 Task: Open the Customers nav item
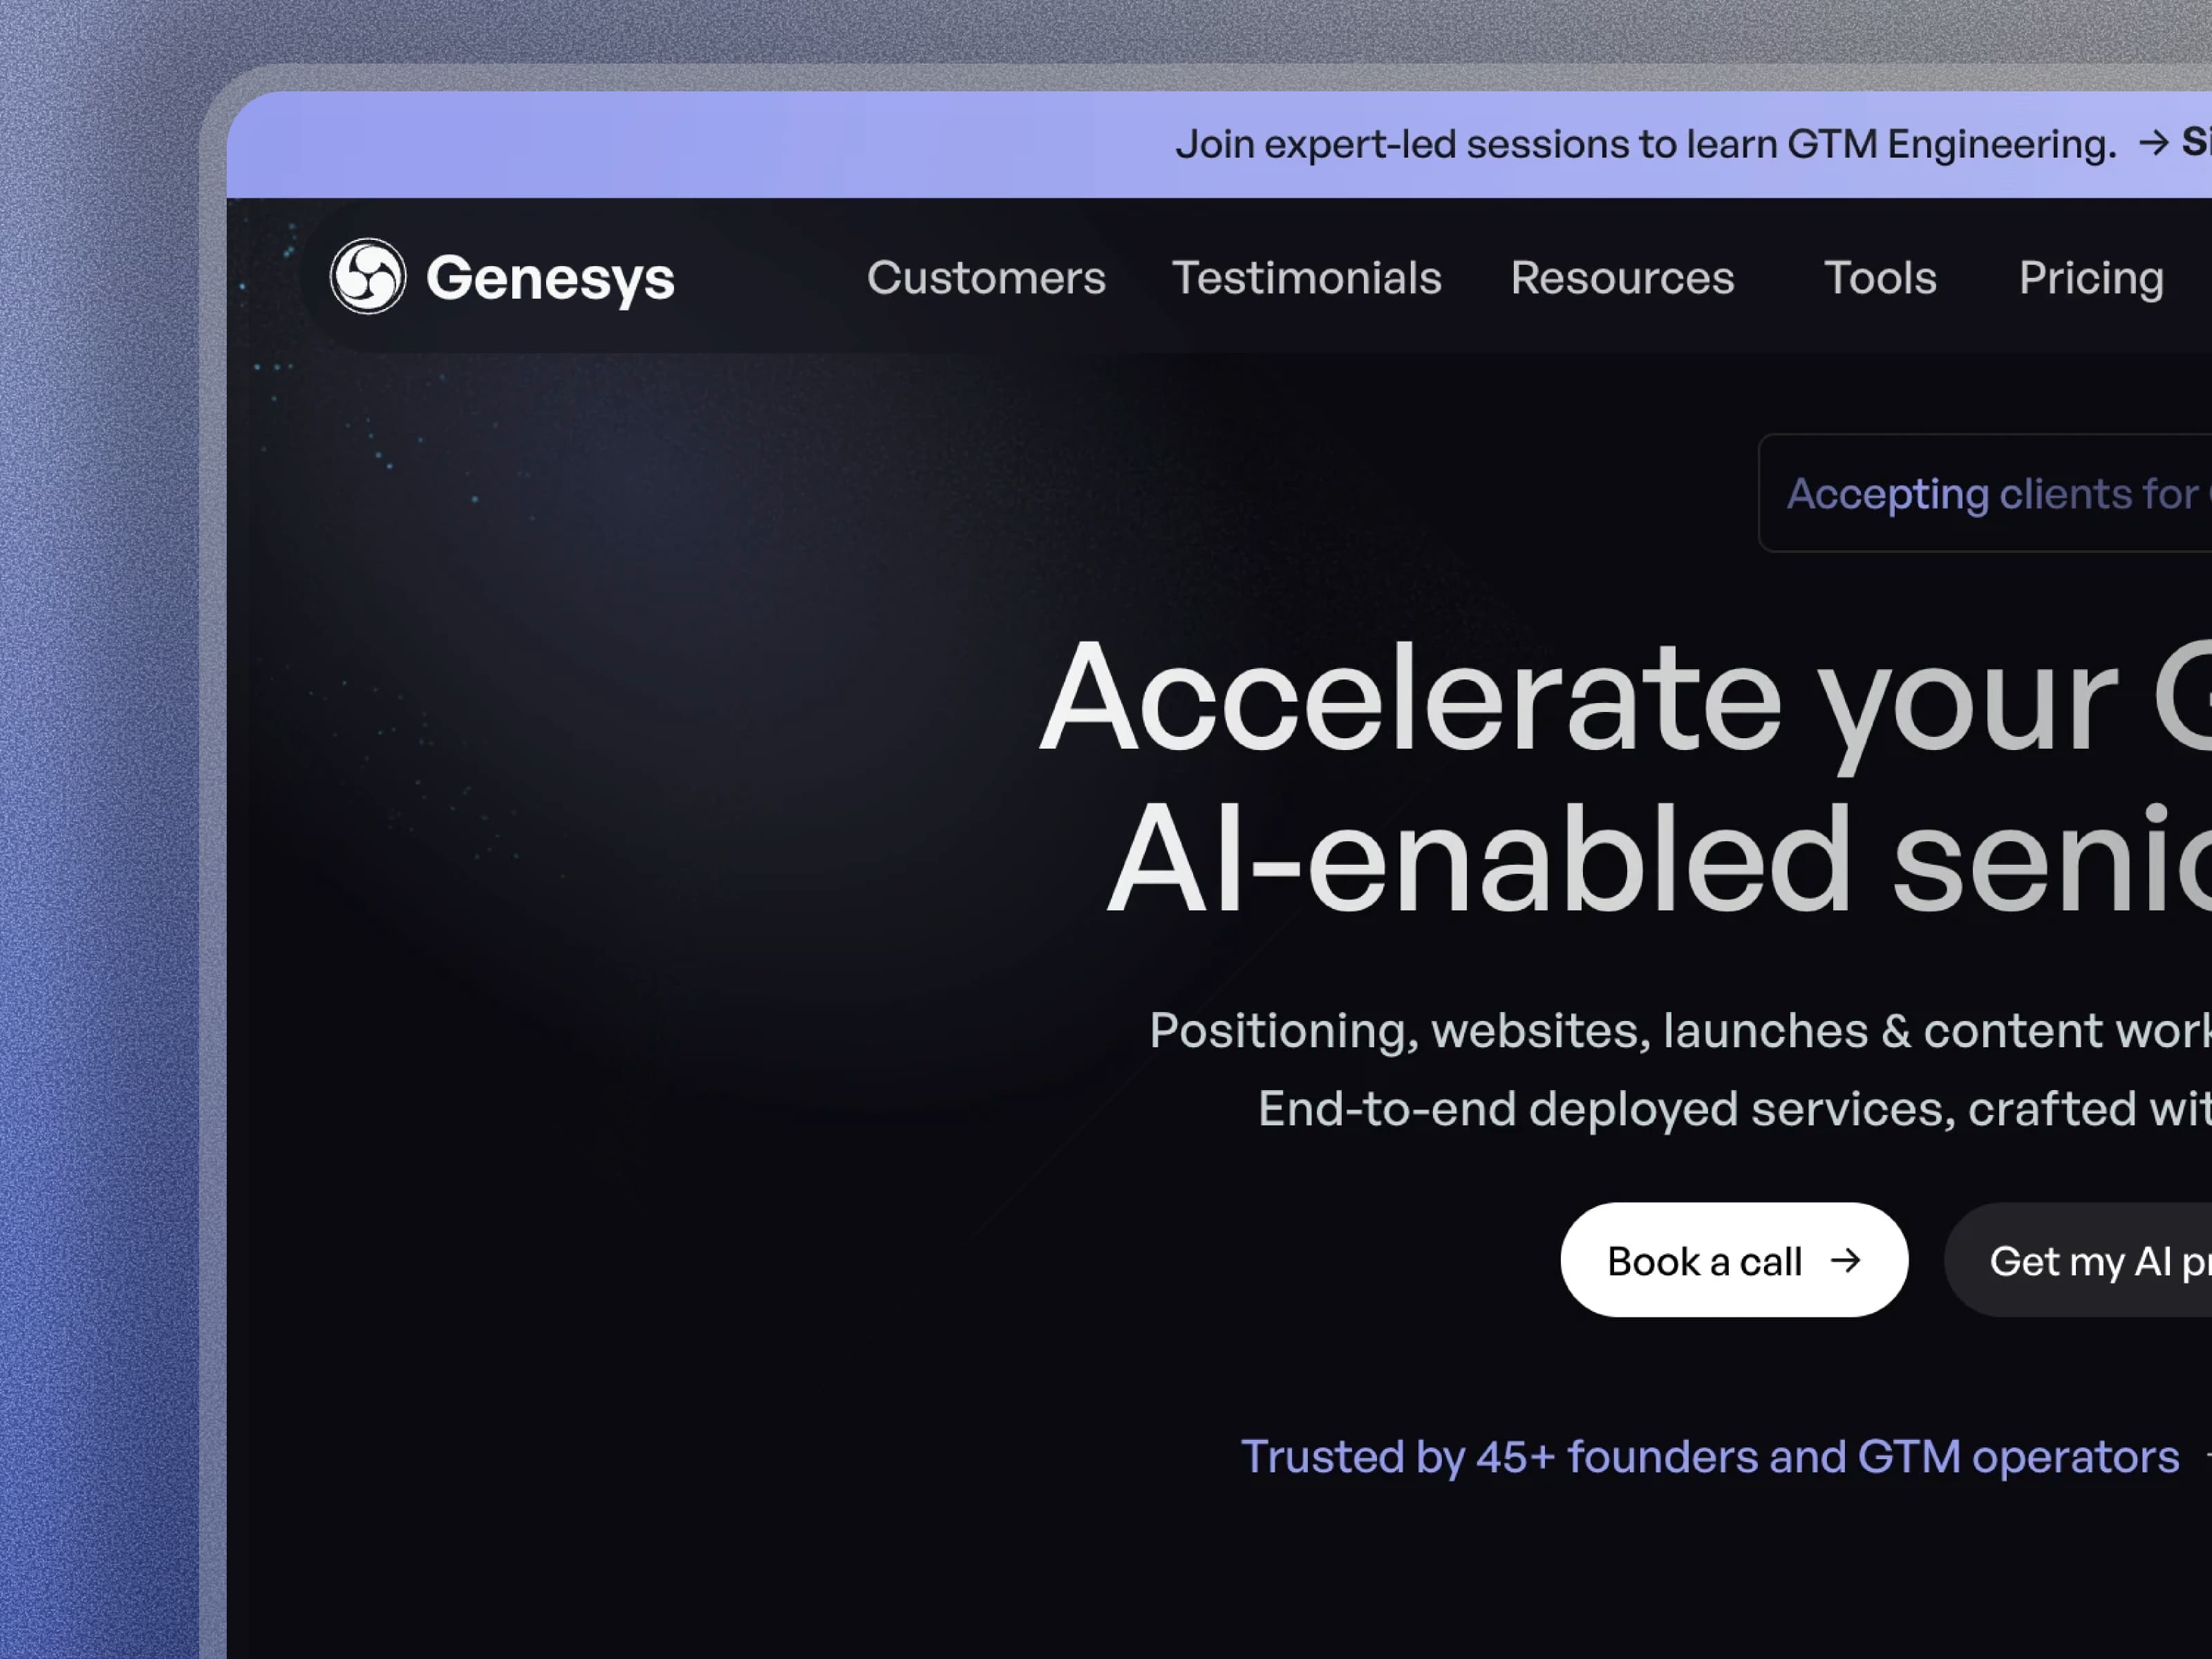pyautogui.click(x=986, y=278)
